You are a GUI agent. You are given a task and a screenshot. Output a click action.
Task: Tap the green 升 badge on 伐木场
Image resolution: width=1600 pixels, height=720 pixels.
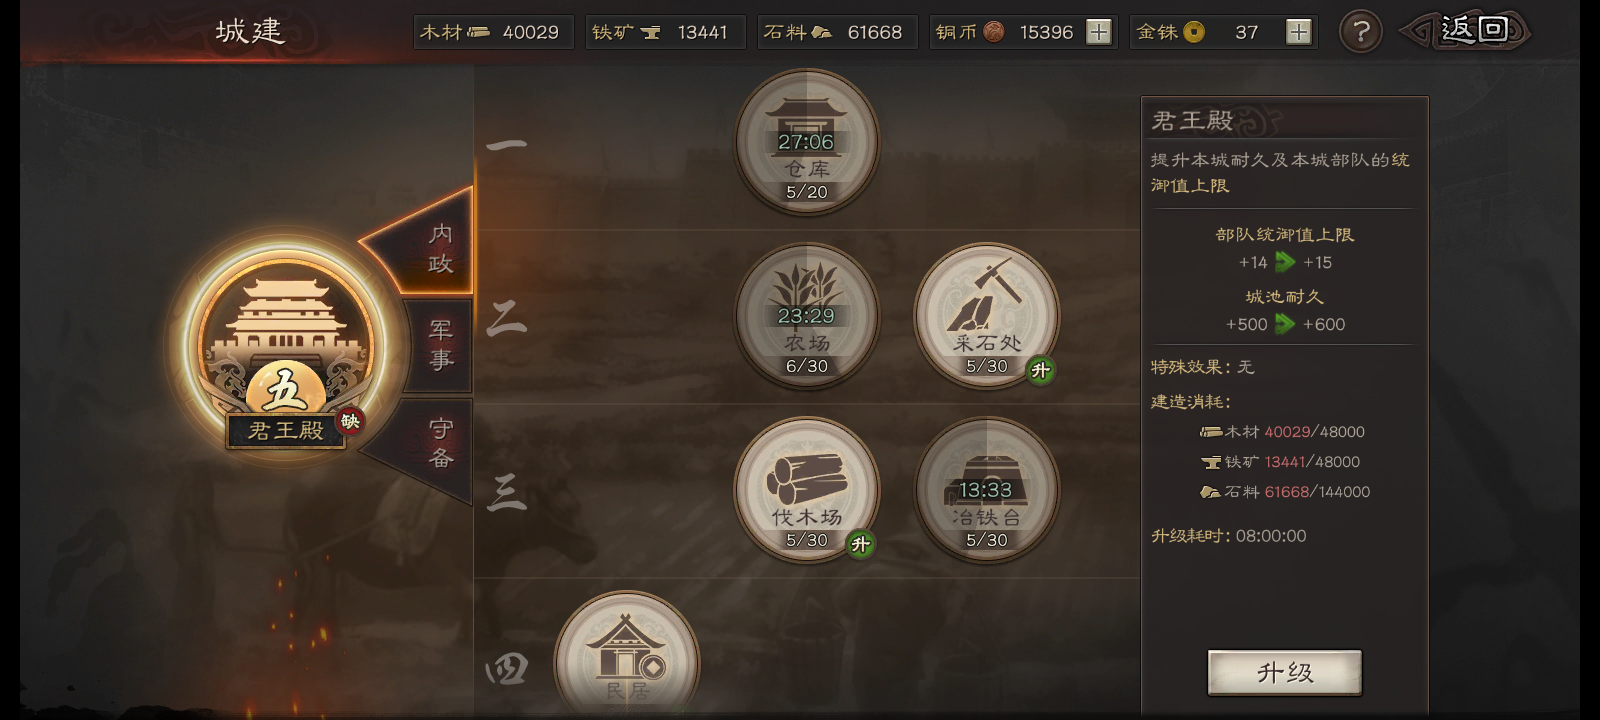(x=860, y=545)
